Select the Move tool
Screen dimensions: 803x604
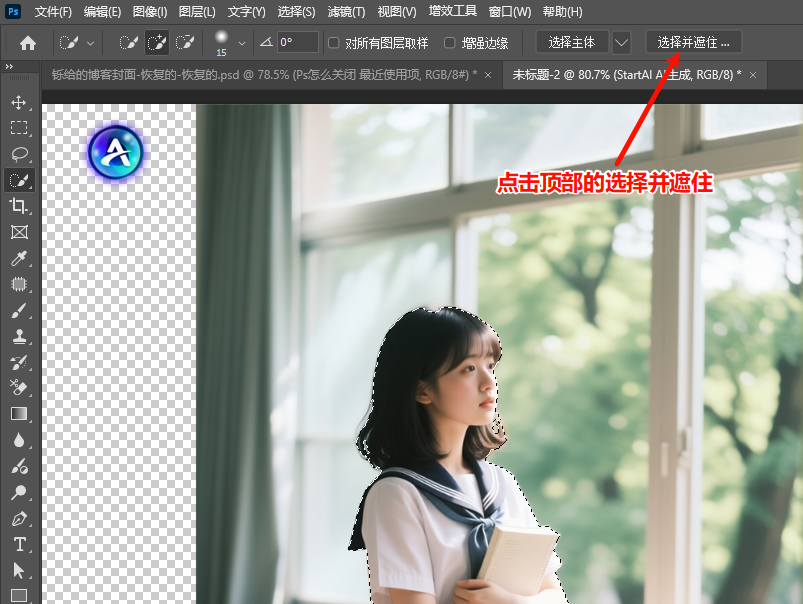click(19, 102)
